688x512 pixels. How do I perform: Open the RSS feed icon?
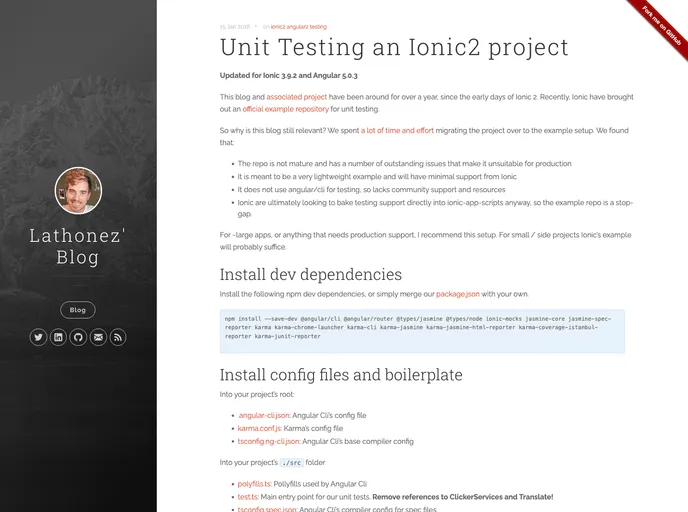pos(118,337)
